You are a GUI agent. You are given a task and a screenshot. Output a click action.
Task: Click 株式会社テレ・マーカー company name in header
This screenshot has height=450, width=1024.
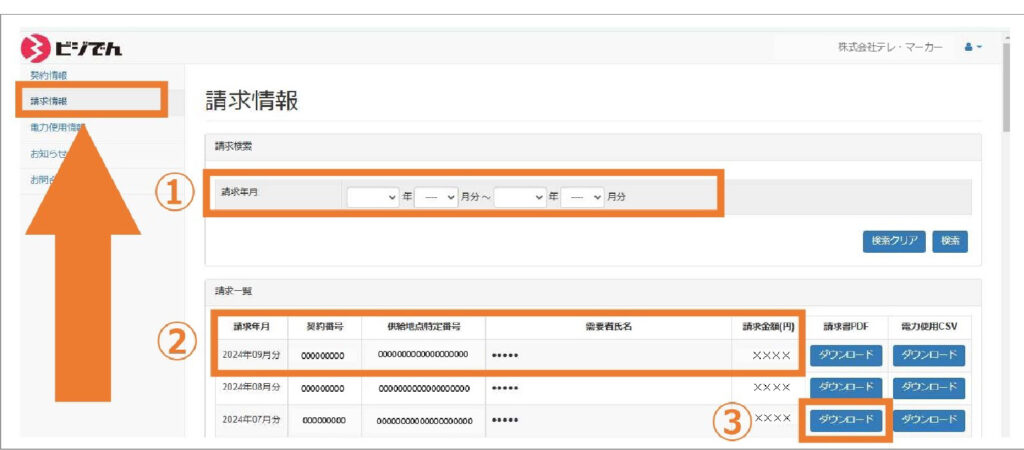click(889, 48)
